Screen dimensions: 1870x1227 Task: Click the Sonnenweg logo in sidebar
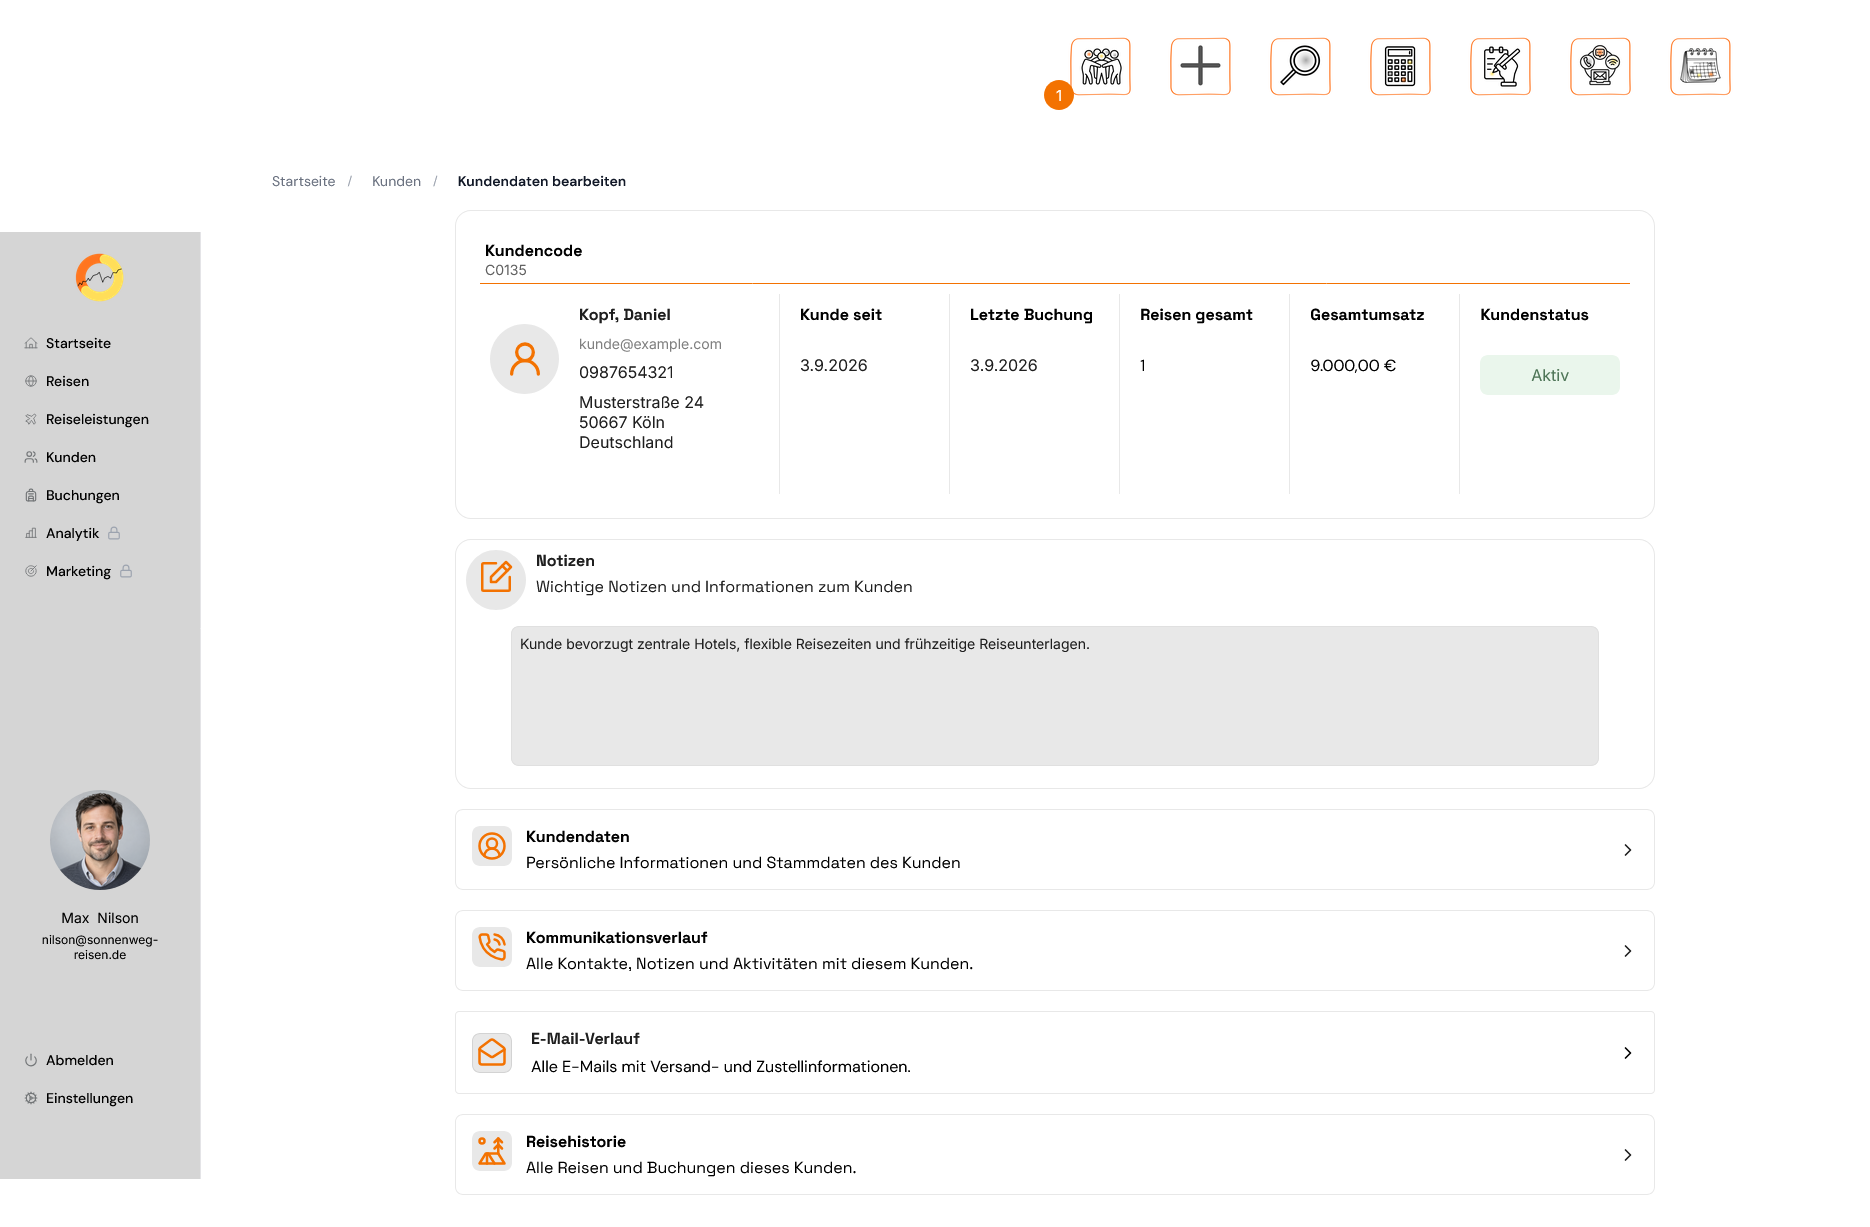click(x=100, y=277)
